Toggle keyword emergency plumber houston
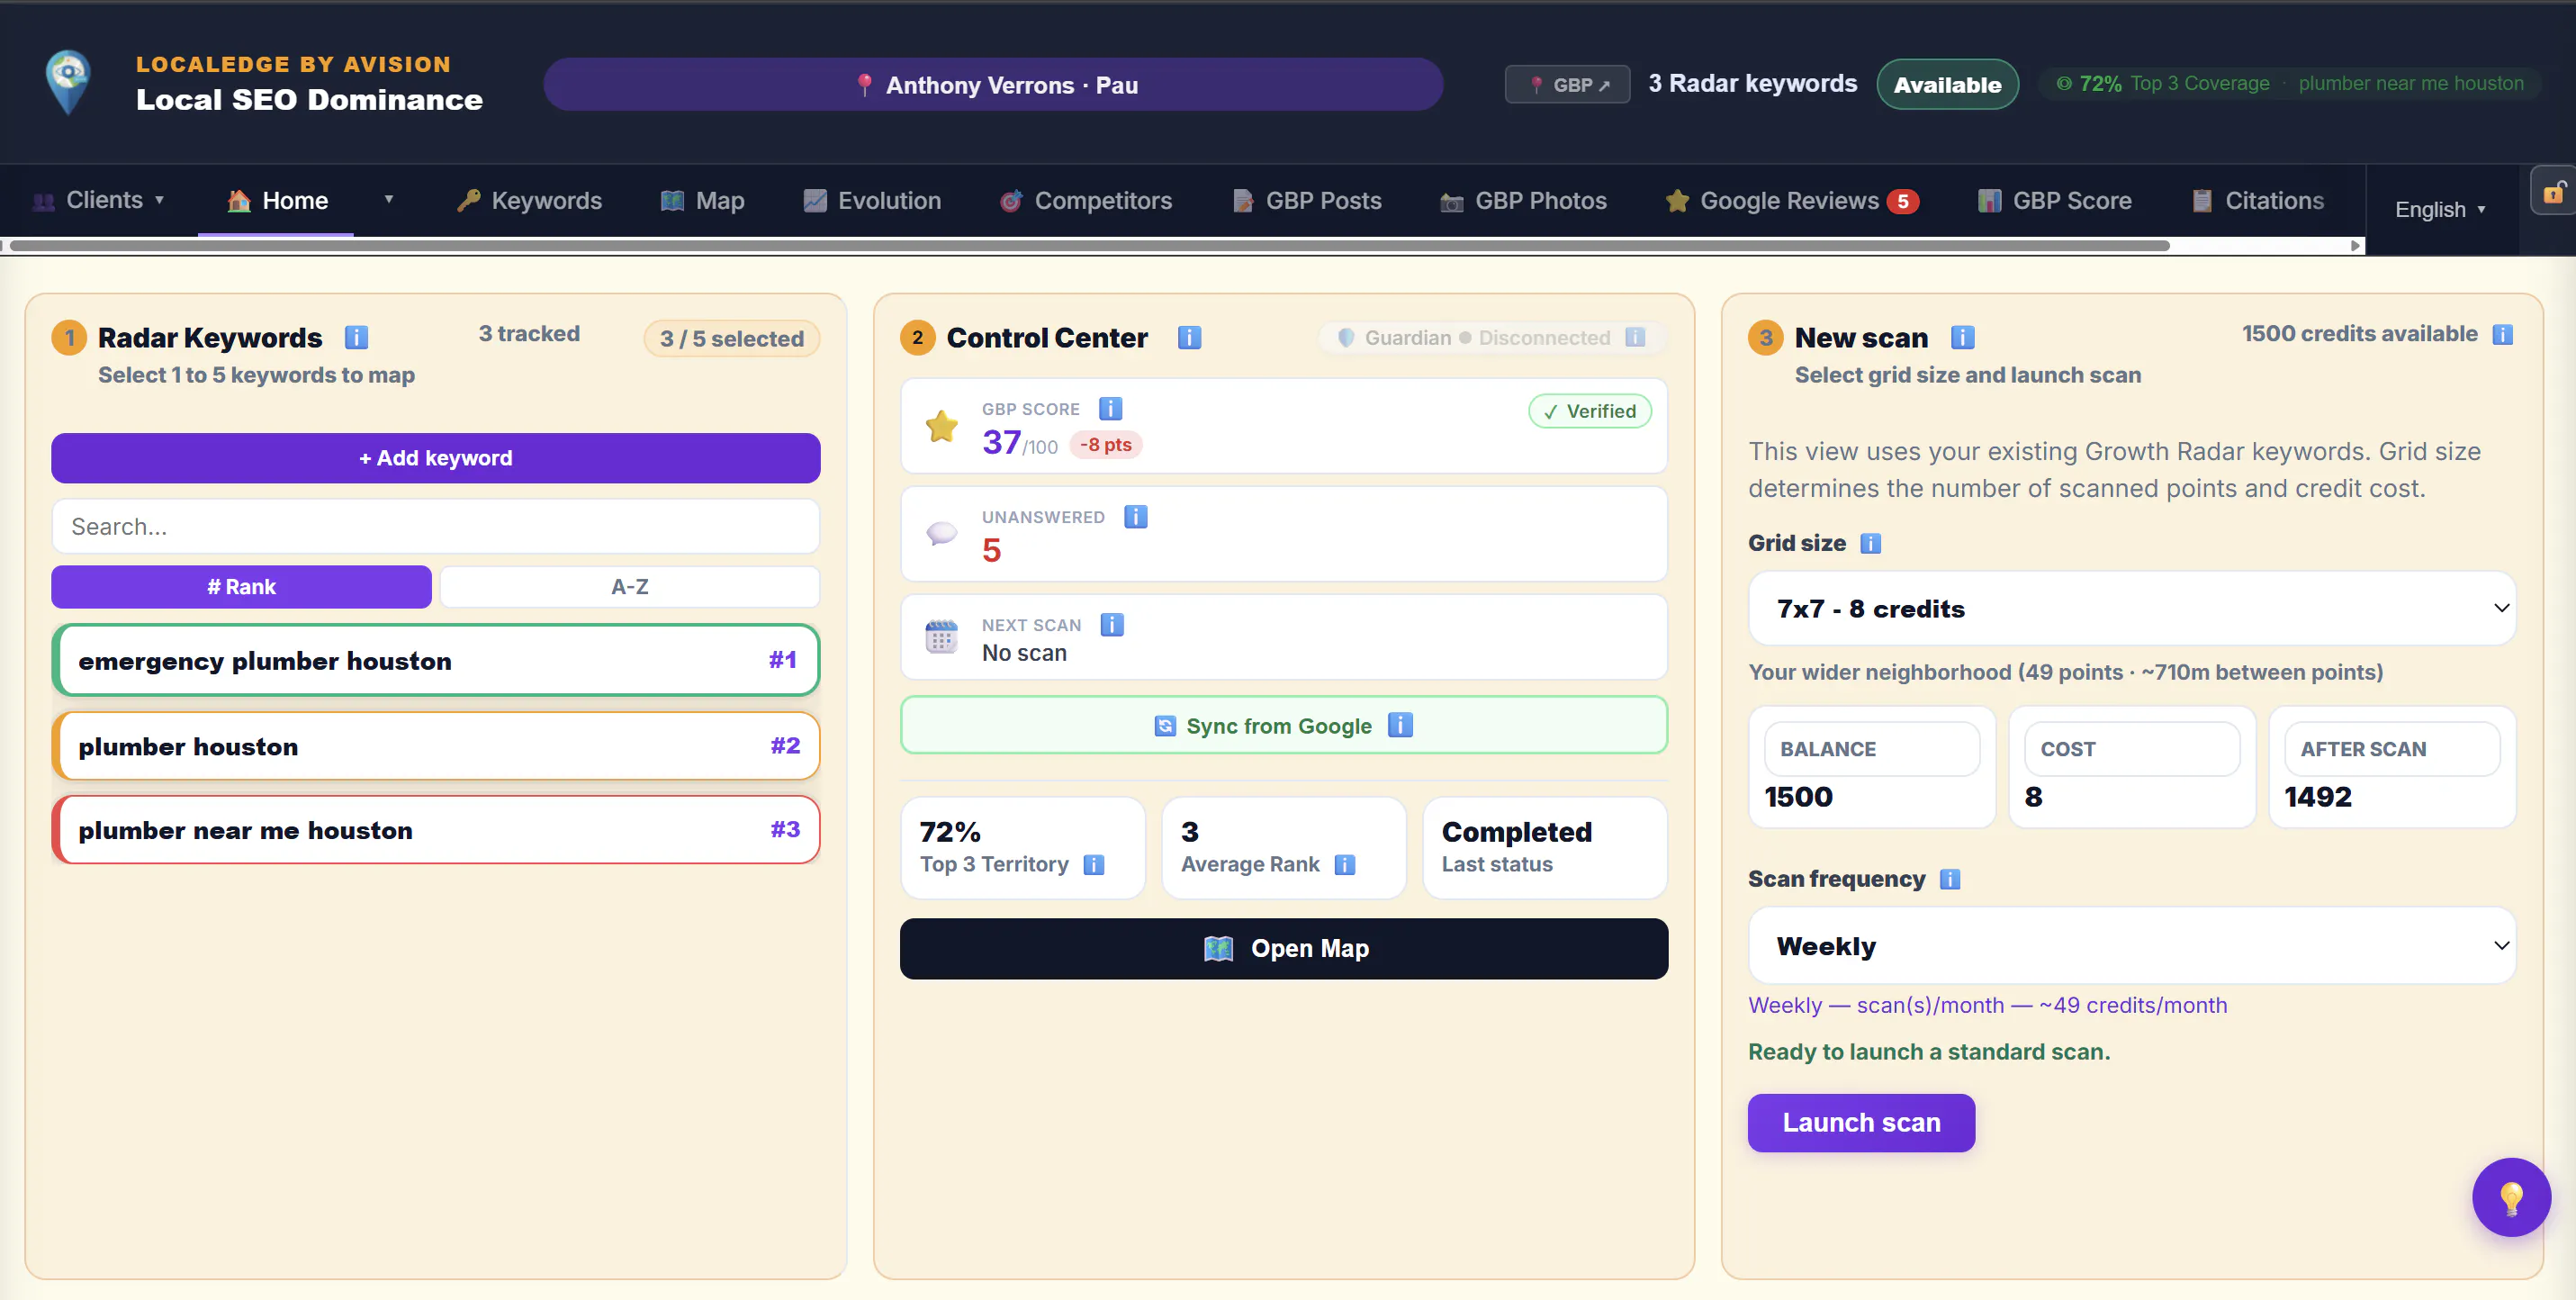 pos(436,660)
